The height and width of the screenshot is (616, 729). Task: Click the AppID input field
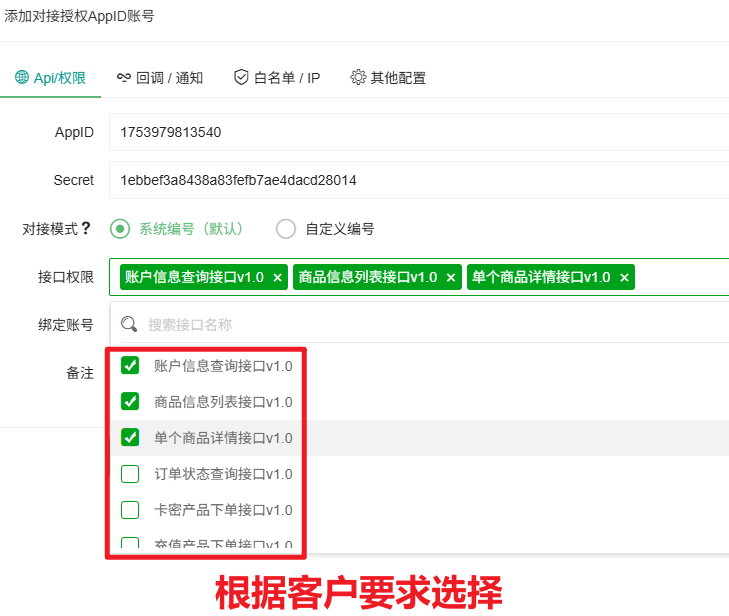420,132
